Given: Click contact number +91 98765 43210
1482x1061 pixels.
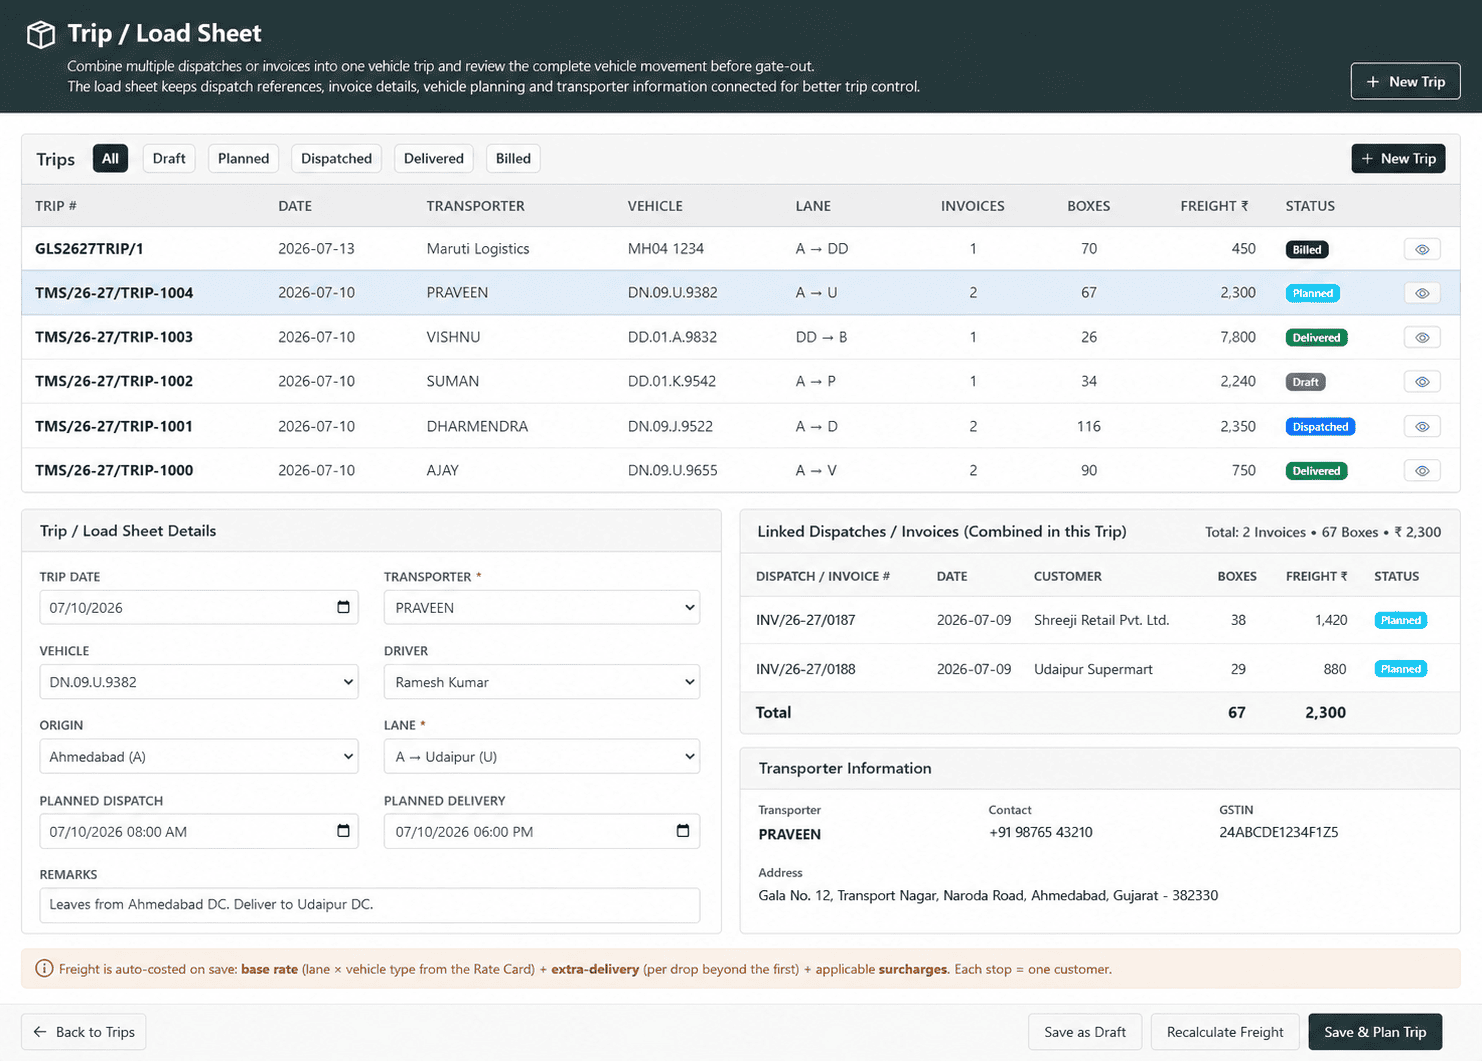Looking at the screenshot, I should [1040, 832].
